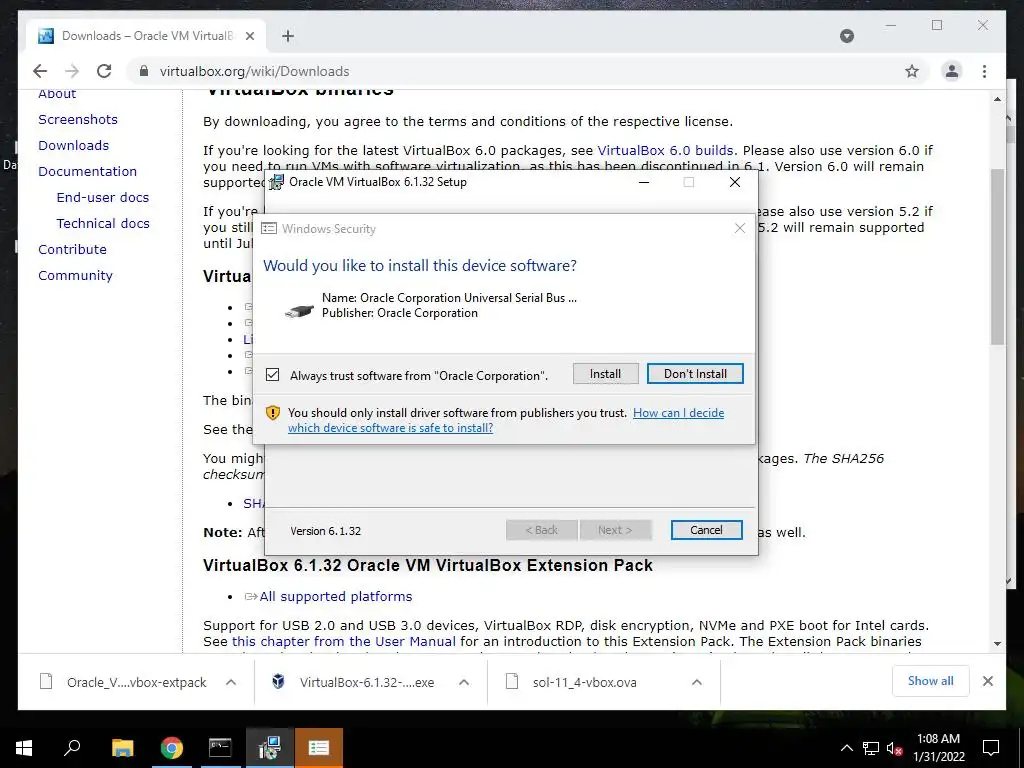The width and height of the screenshot is (1024, 768).
Task: Open the Oracle_V....vbox-extpack download item
Action: pos(124,682)
